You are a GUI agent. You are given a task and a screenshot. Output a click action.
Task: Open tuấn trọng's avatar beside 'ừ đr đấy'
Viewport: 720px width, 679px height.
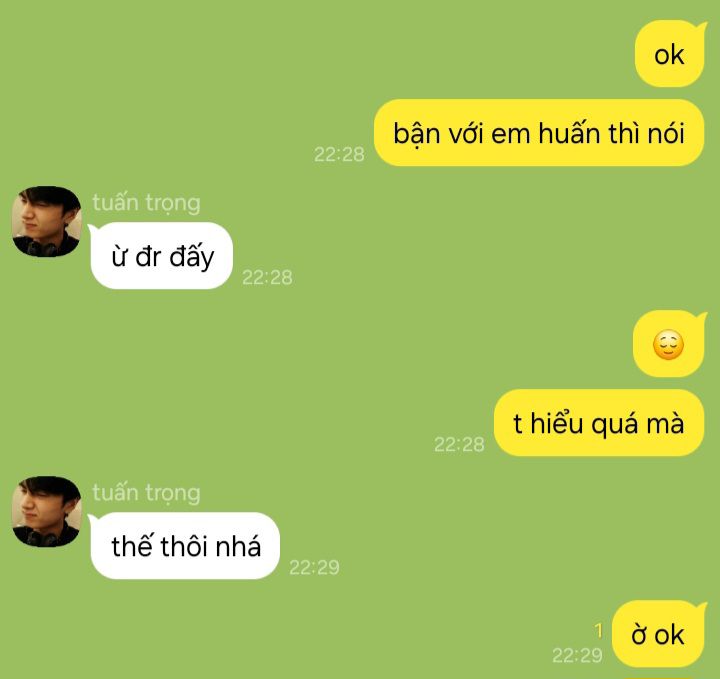(47, 221)
